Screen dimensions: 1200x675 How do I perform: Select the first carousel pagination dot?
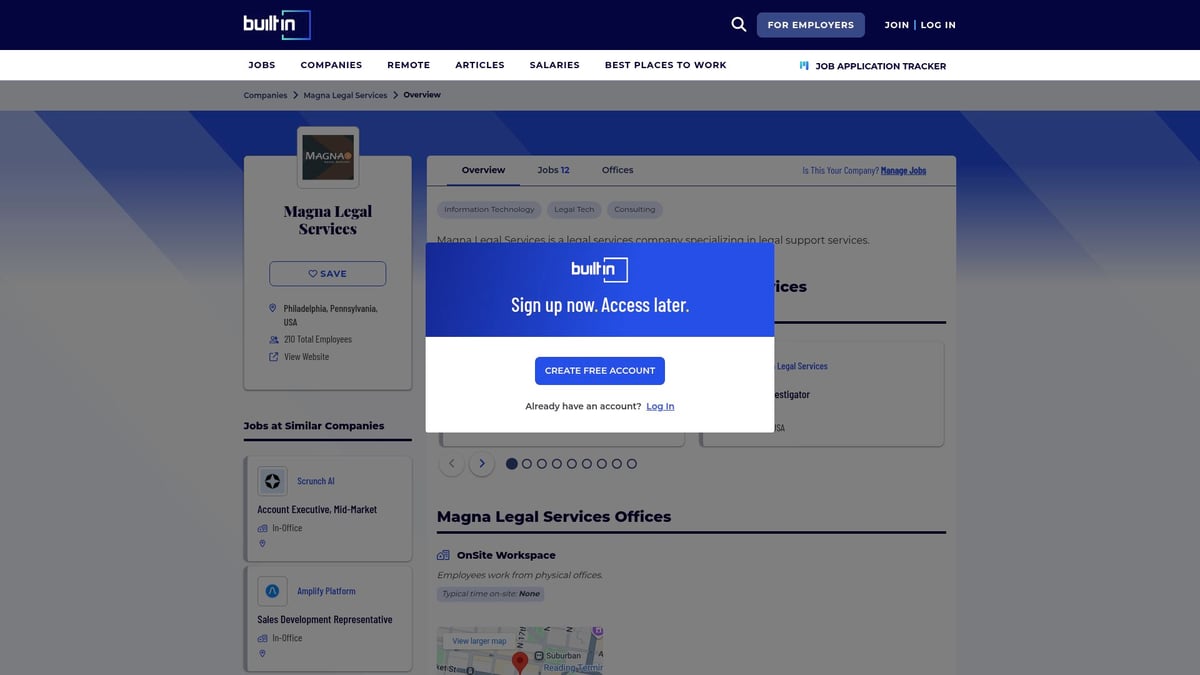click(512, 463)
